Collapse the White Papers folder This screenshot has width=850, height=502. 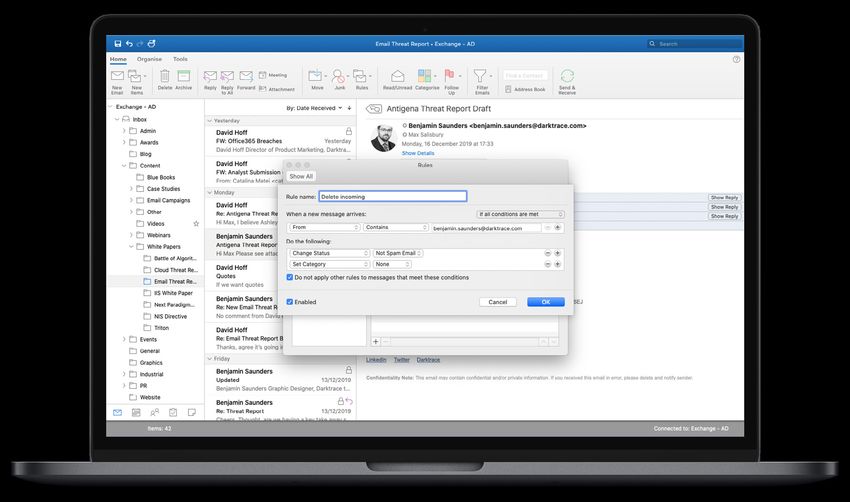coord(131,247)
